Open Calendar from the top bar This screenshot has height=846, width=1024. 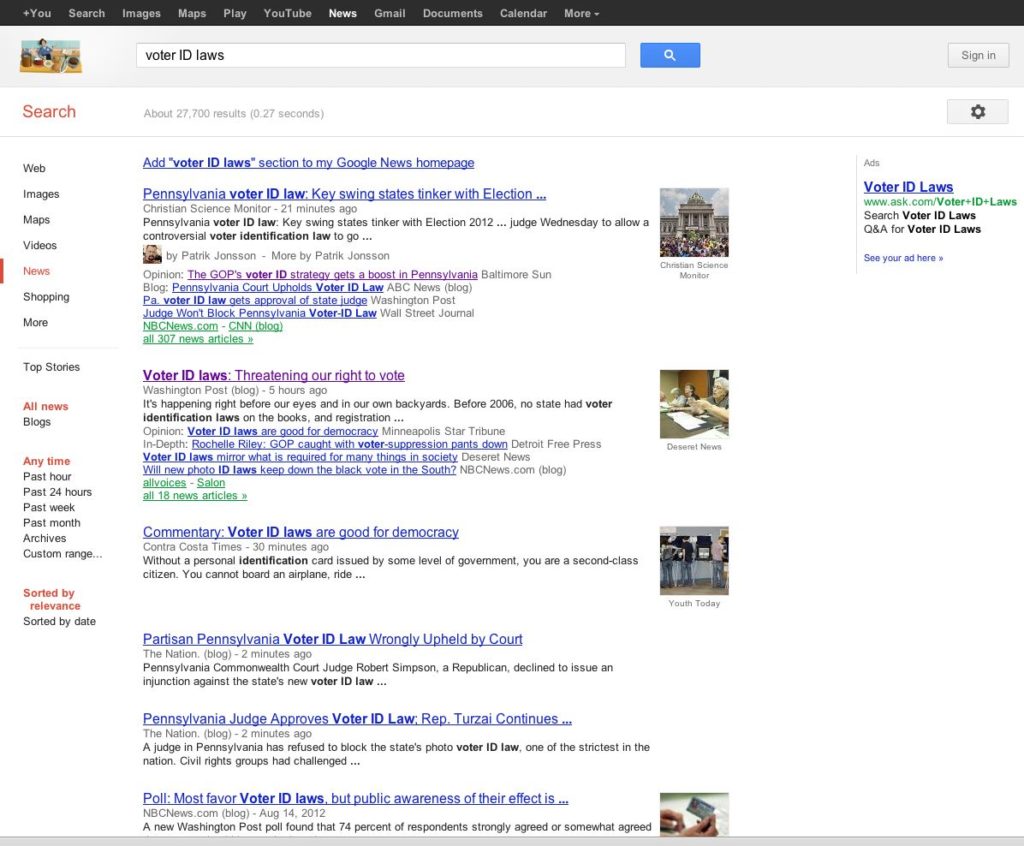(x=523, y=13)
